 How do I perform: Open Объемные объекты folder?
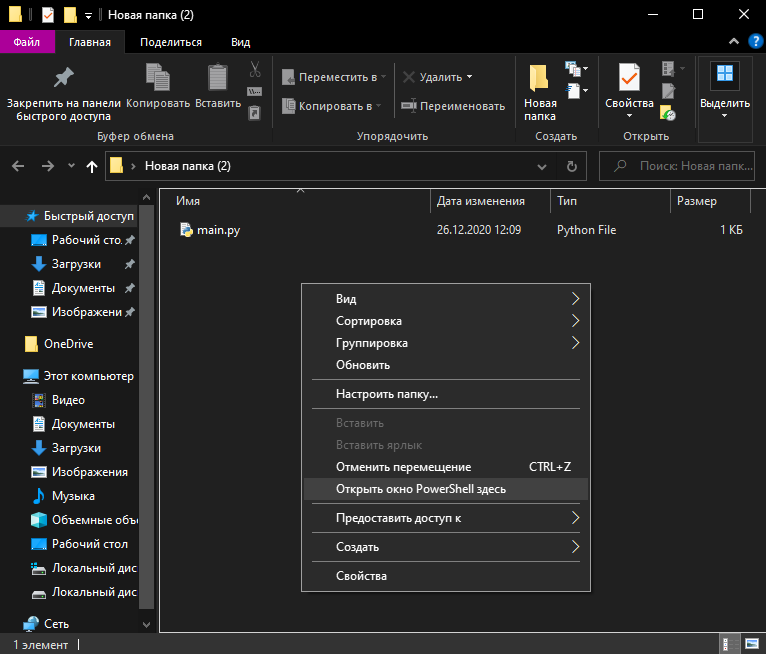coord(85,520)
